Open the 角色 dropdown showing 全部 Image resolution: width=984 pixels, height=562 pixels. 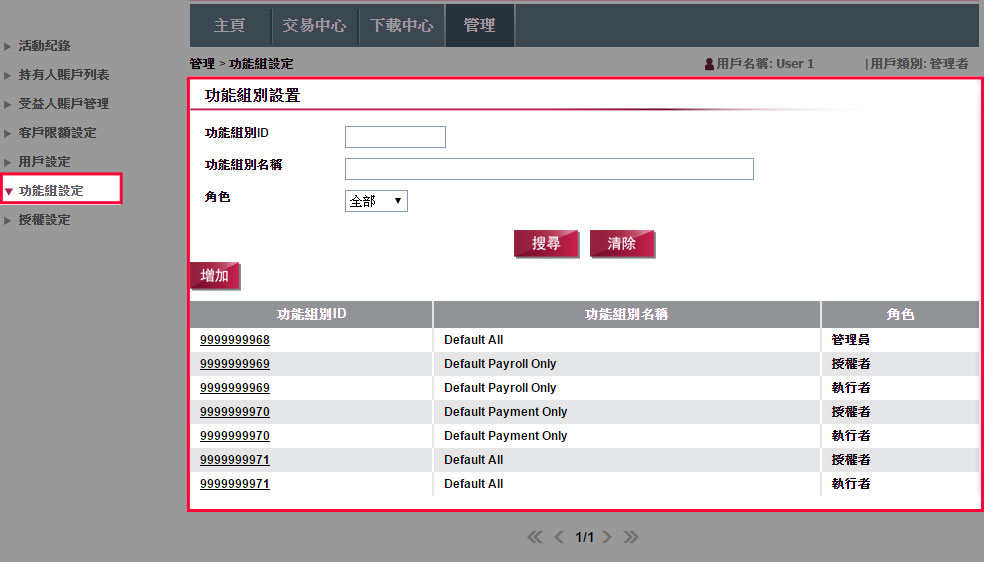(x=376, y=201)
